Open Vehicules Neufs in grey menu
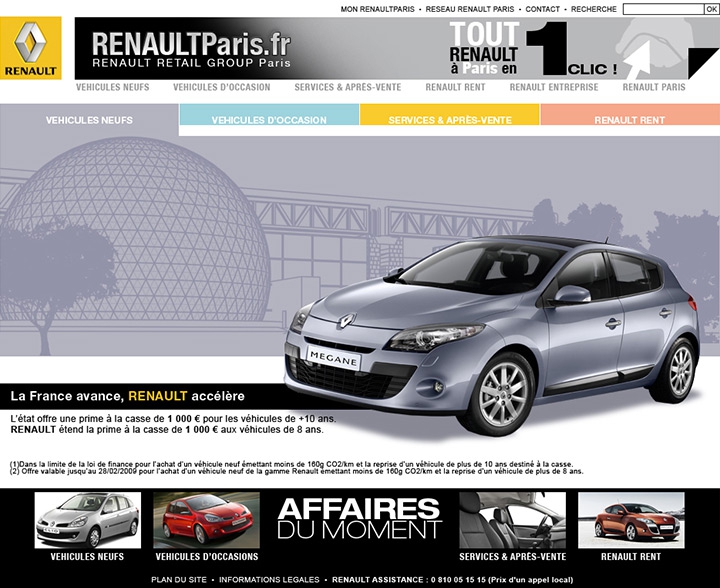This screenshot has width=720, height=588. click(x=112, y=87)
